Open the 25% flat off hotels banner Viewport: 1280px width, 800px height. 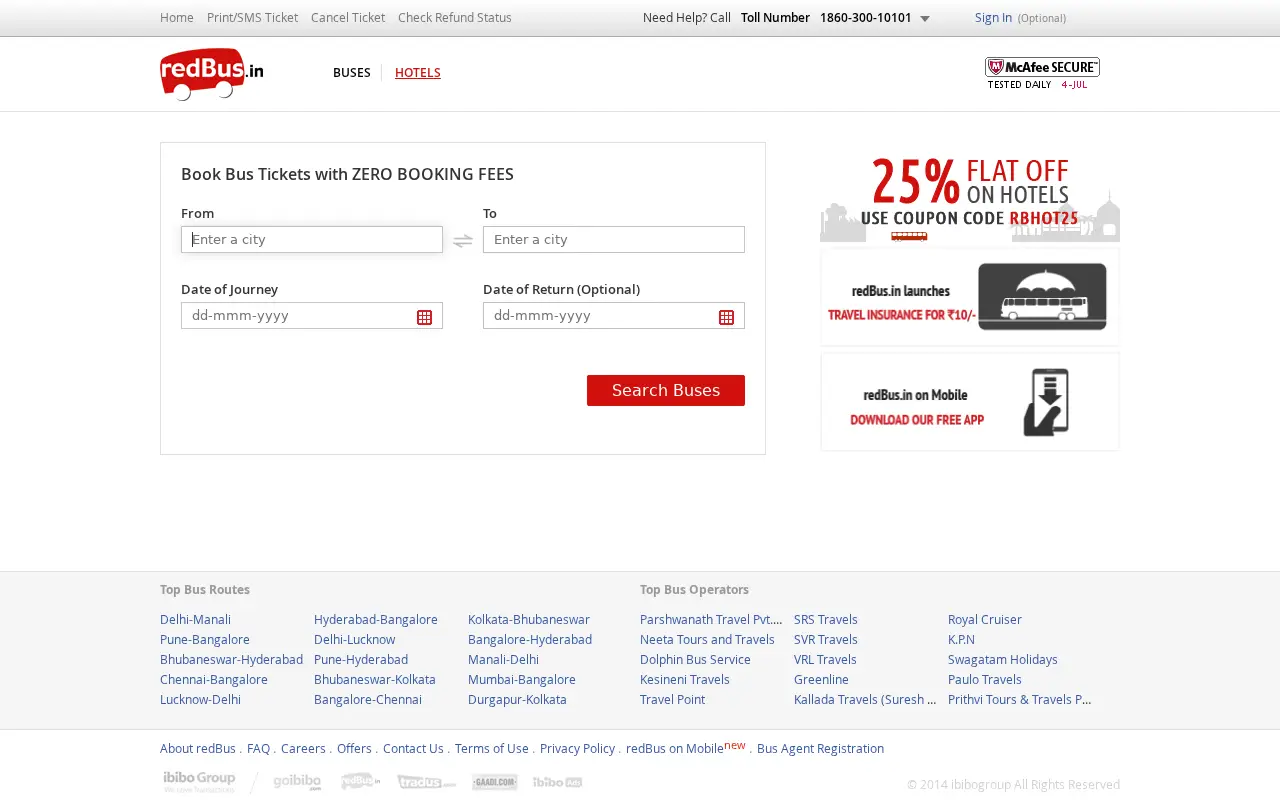[x=970, y=197]
